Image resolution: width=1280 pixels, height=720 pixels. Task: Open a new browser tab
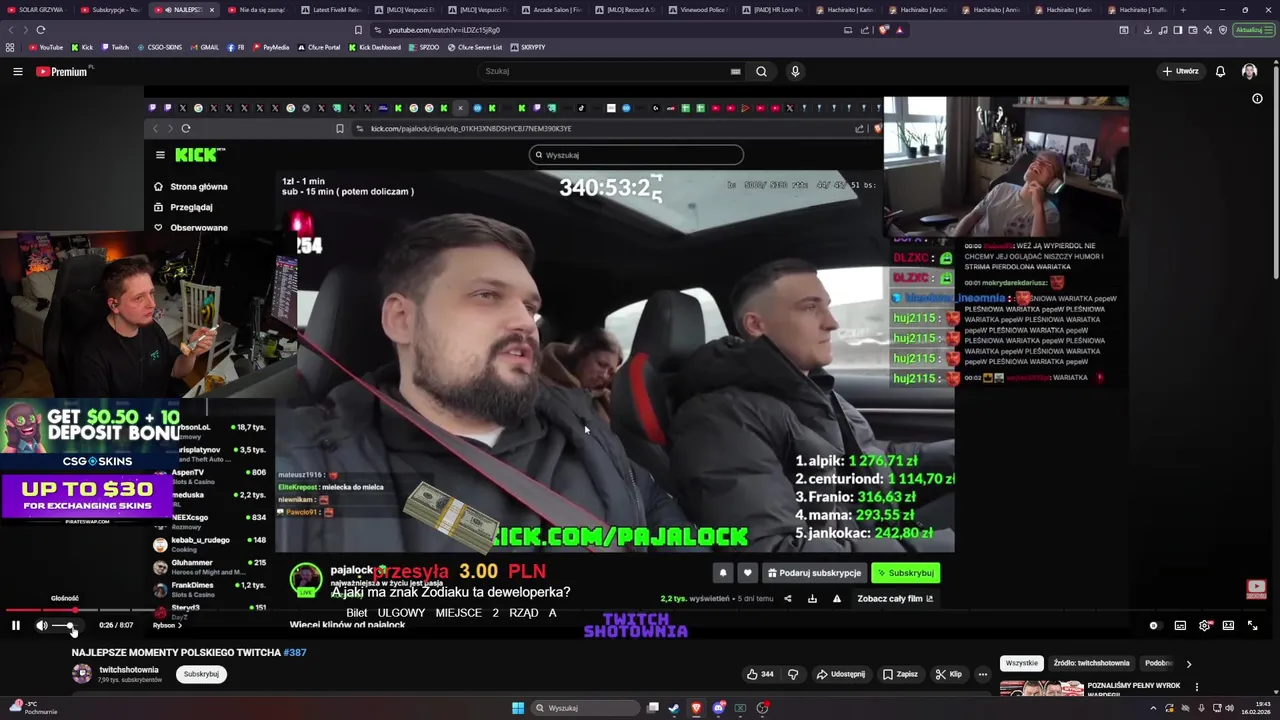click(1183, 10)
